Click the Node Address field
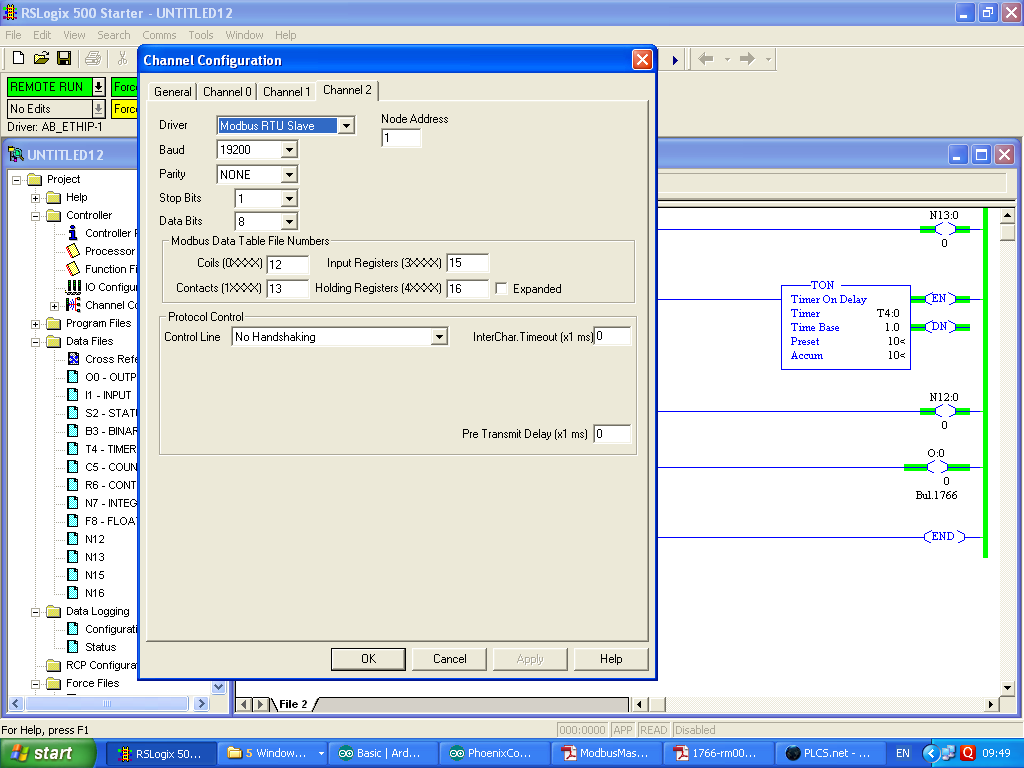The width and height of the screenshot is (1024, 768). [x=400, y=138]
